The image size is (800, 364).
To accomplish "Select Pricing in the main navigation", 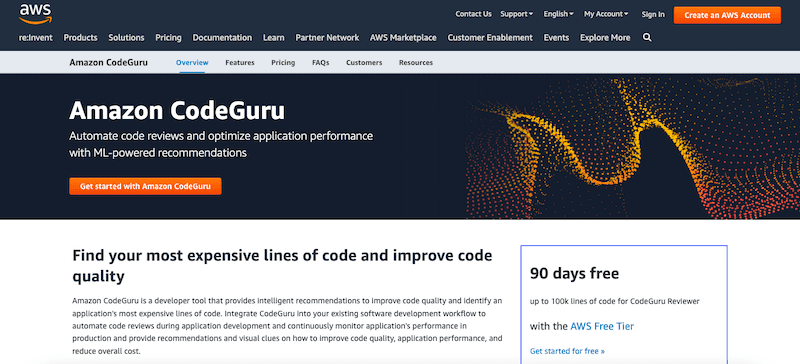I will (168, 37).
